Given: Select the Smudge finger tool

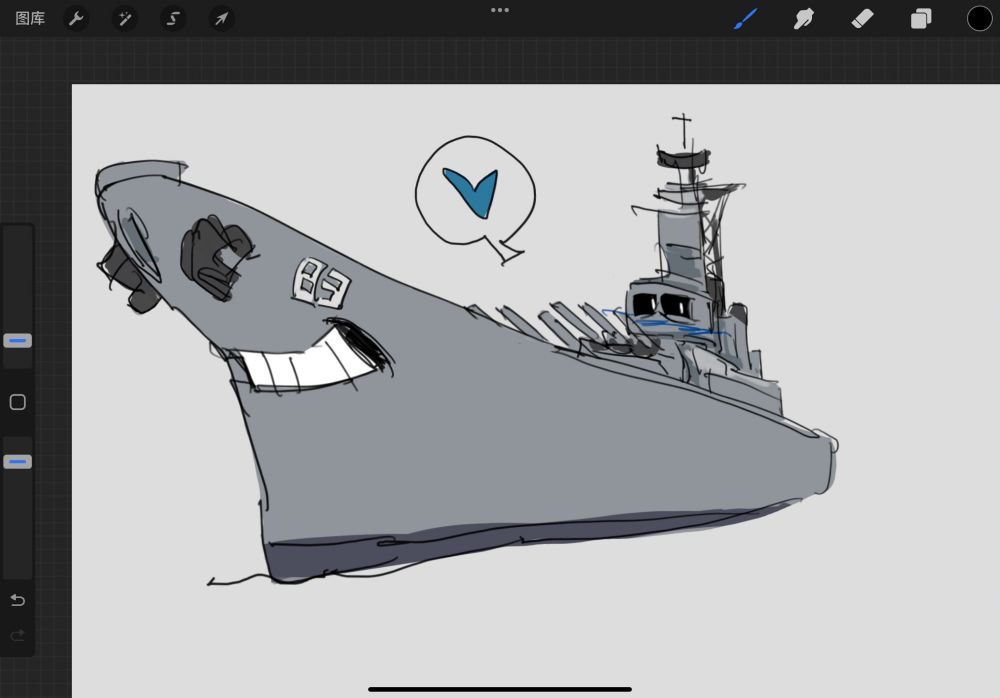Looking at the screenshot, I should click(804, 19).
